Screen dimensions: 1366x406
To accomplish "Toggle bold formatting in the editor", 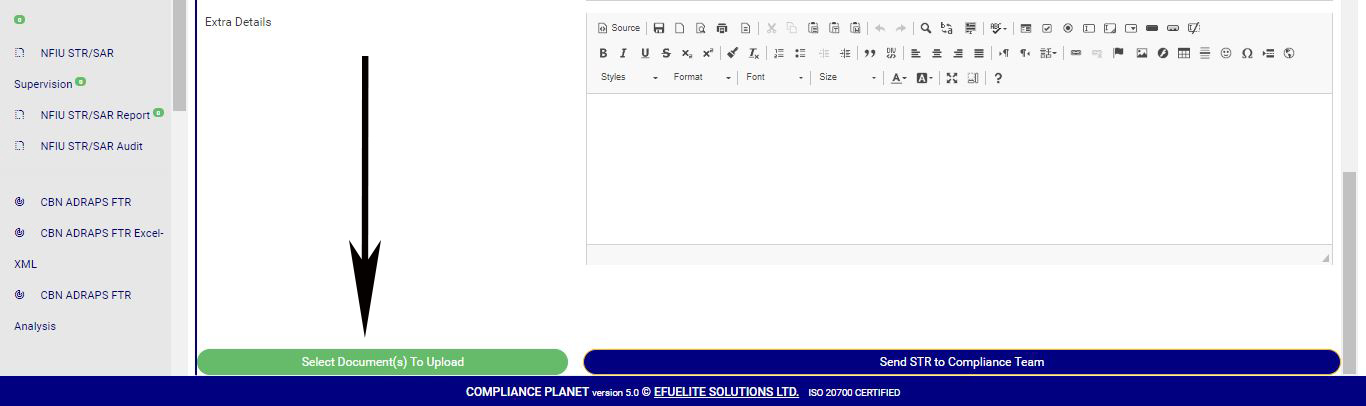I will (603, 53).
